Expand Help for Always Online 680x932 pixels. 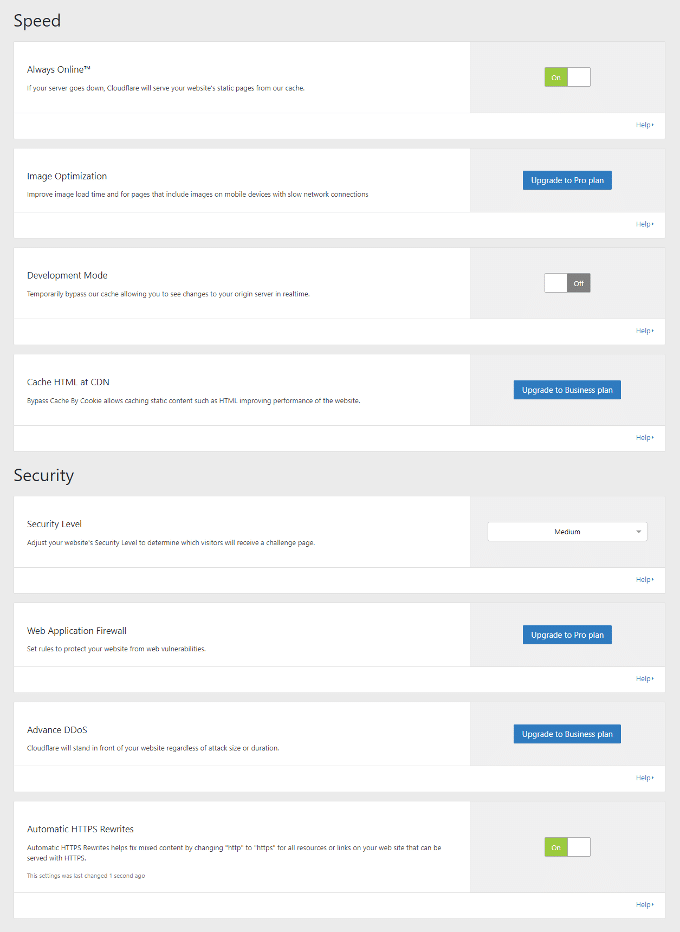tap(644, 125)
